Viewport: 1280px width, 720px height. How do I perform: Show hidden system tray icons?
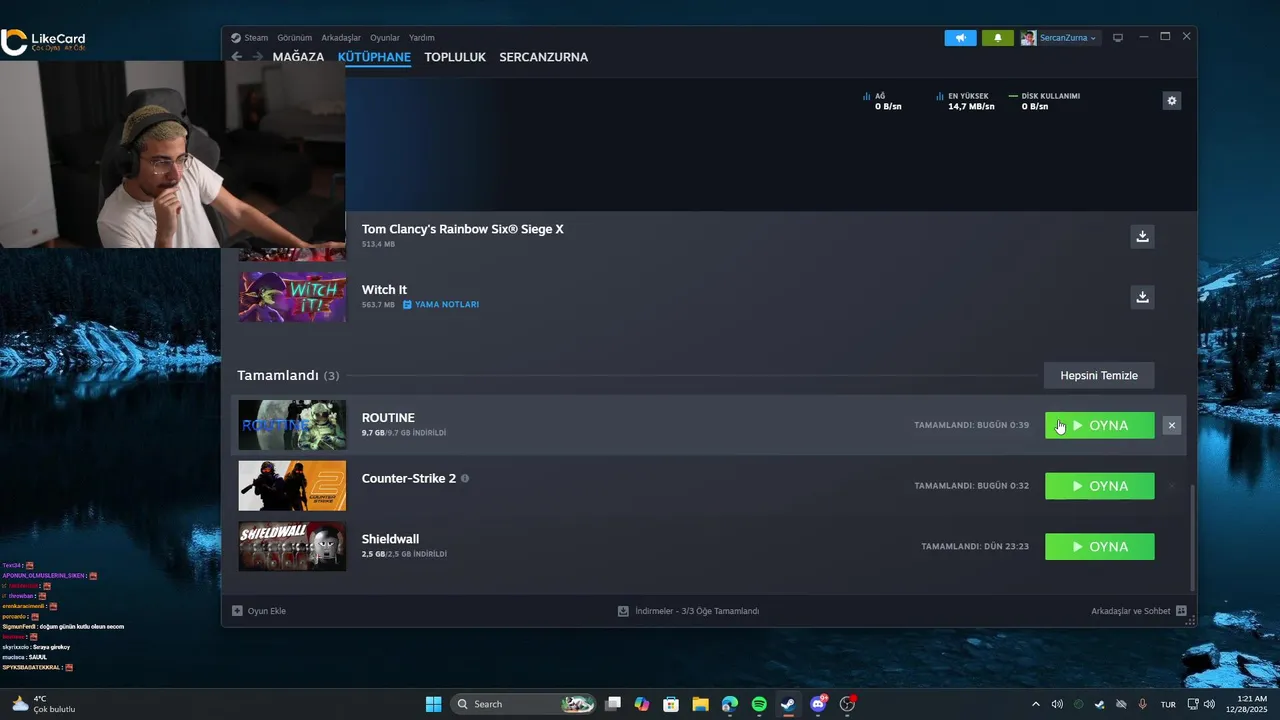pyautogui.click(x=1036, y=704)
